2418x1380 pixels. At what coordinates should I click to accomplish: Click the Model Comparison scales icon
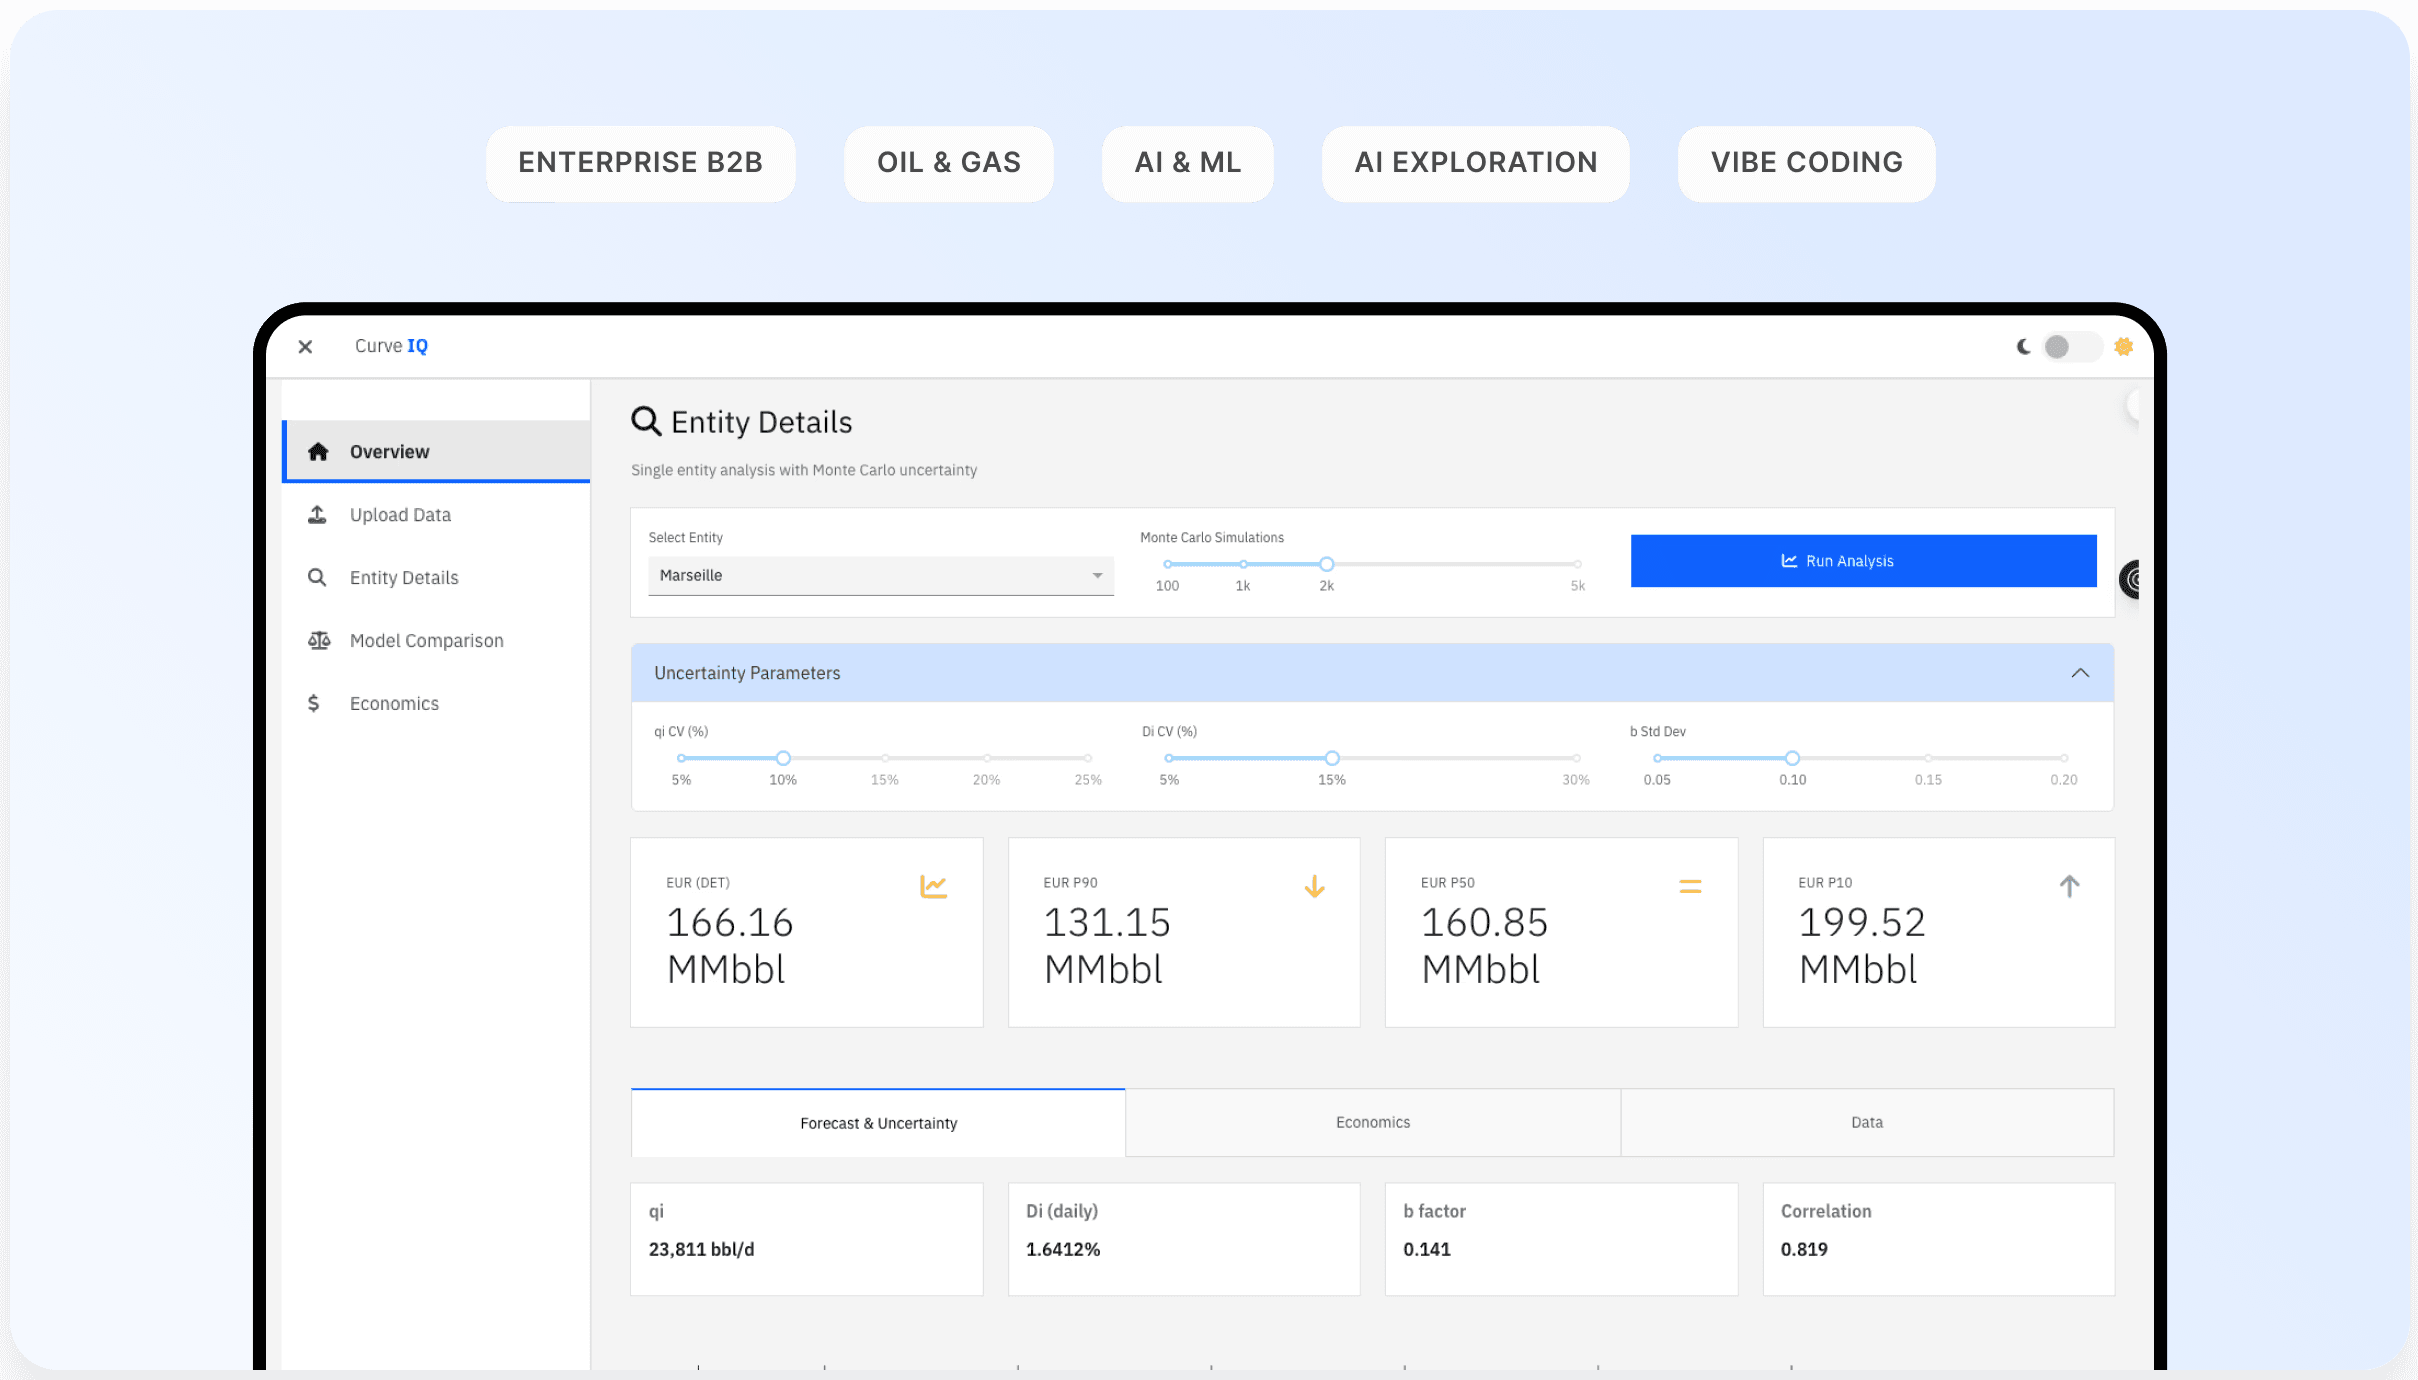[x=319, y=640]
